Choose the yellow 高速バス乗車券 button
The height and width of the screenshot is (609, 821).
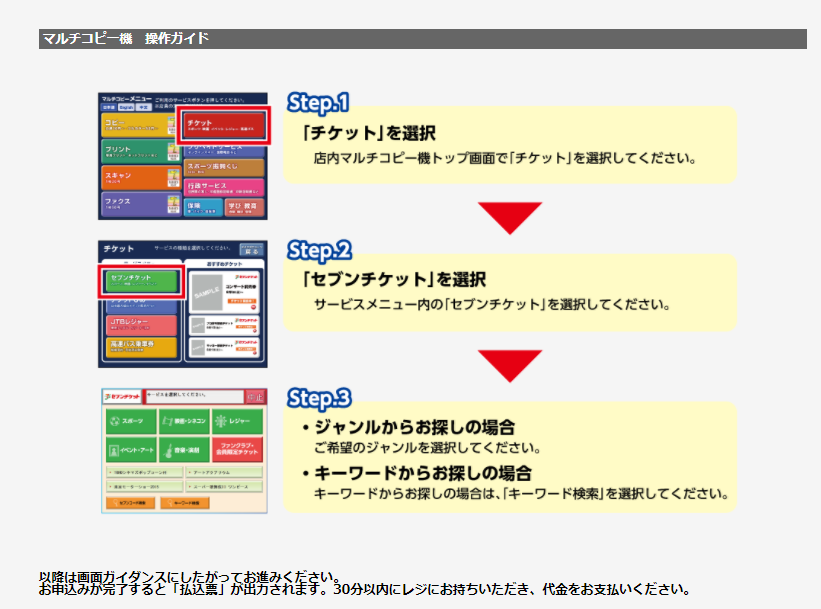click(x=140, y=348)
